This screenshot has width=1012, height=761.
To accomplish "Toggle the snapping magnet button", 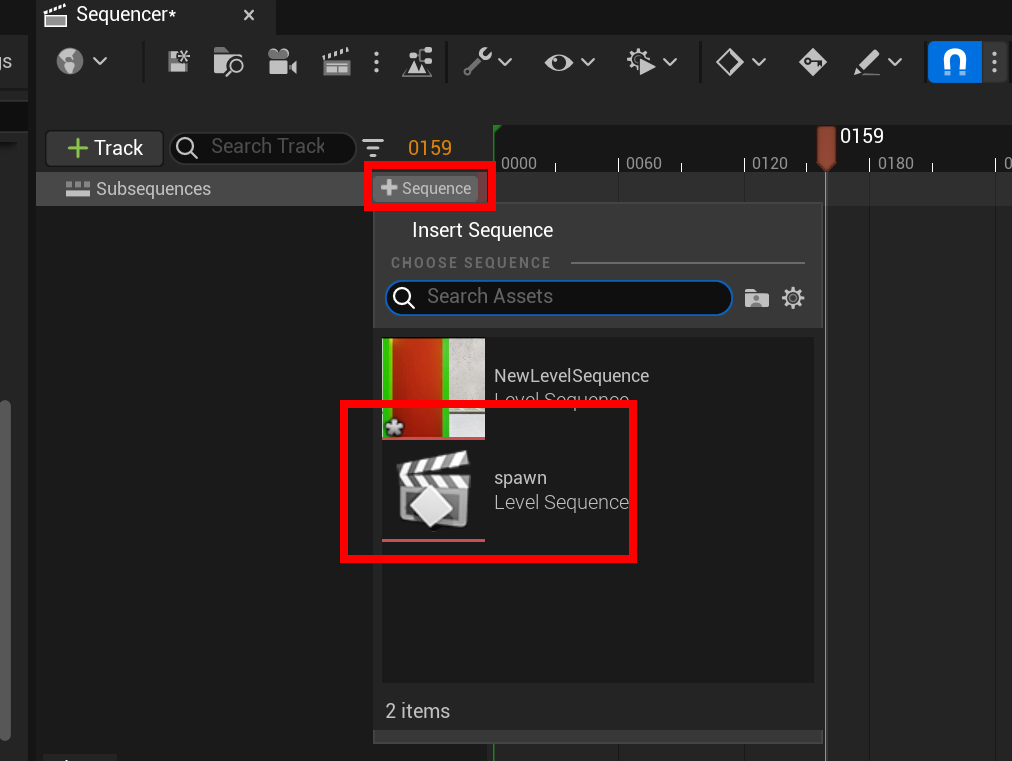I will [955, 62].
